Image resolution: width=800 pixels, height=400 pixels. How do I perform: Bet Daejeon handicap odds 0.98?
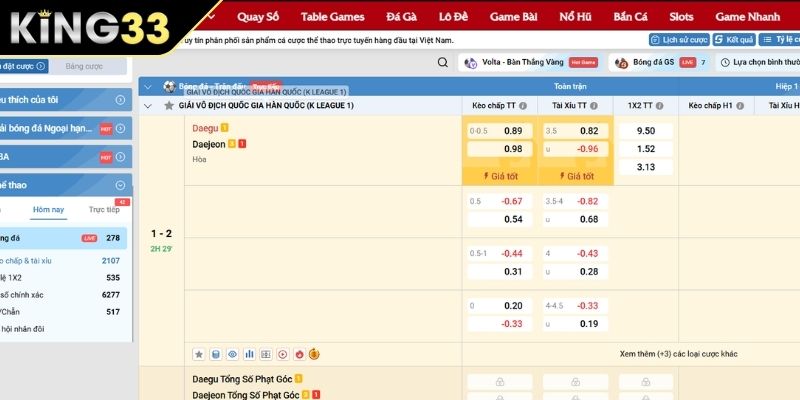(500, 148)
